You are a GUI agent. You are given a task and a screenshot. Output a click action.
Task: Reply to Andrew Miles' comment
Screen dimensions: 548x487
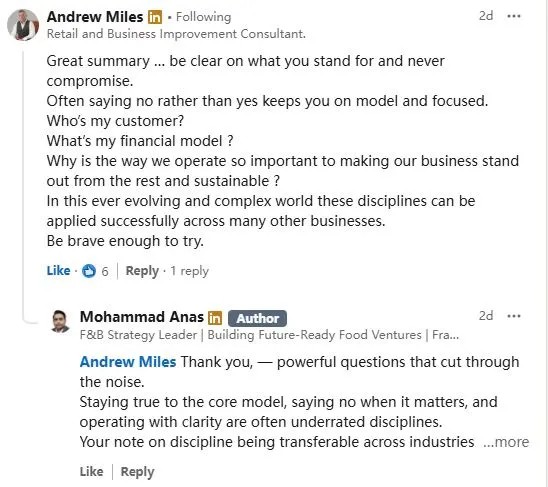click(x=142, y=271)
